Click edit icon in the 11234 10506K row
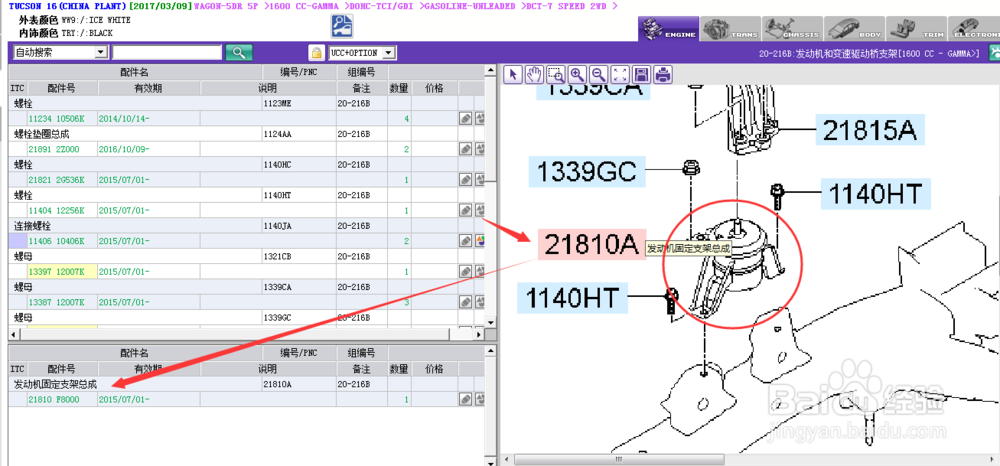1000x466 pixels. tap(466, 119)
